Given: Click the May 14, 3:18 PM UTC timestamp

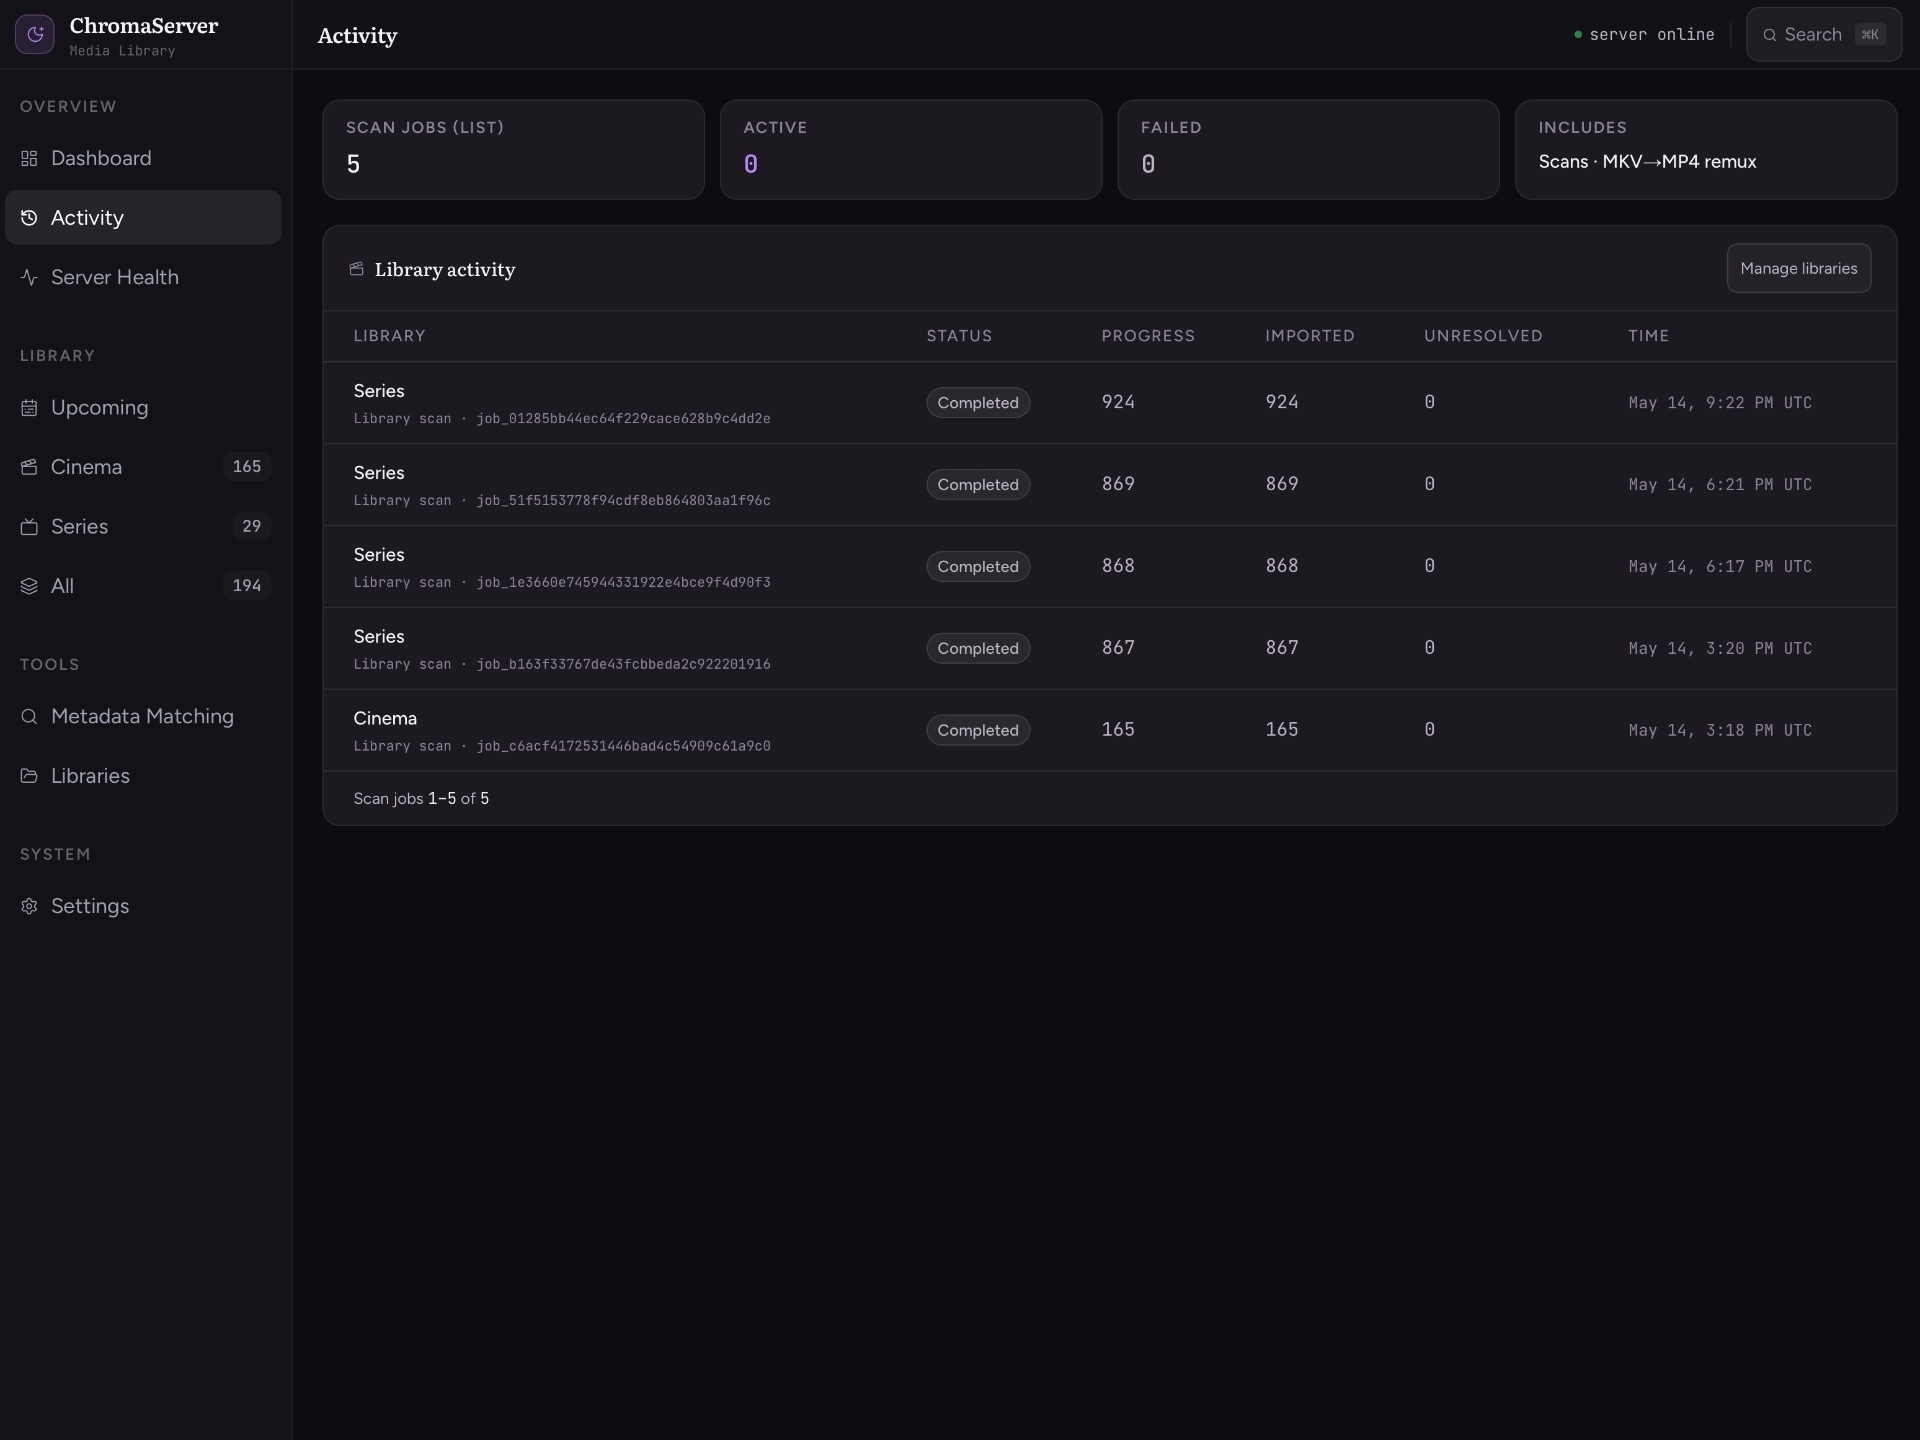Looking at the screenshot, I should 1720,731.
